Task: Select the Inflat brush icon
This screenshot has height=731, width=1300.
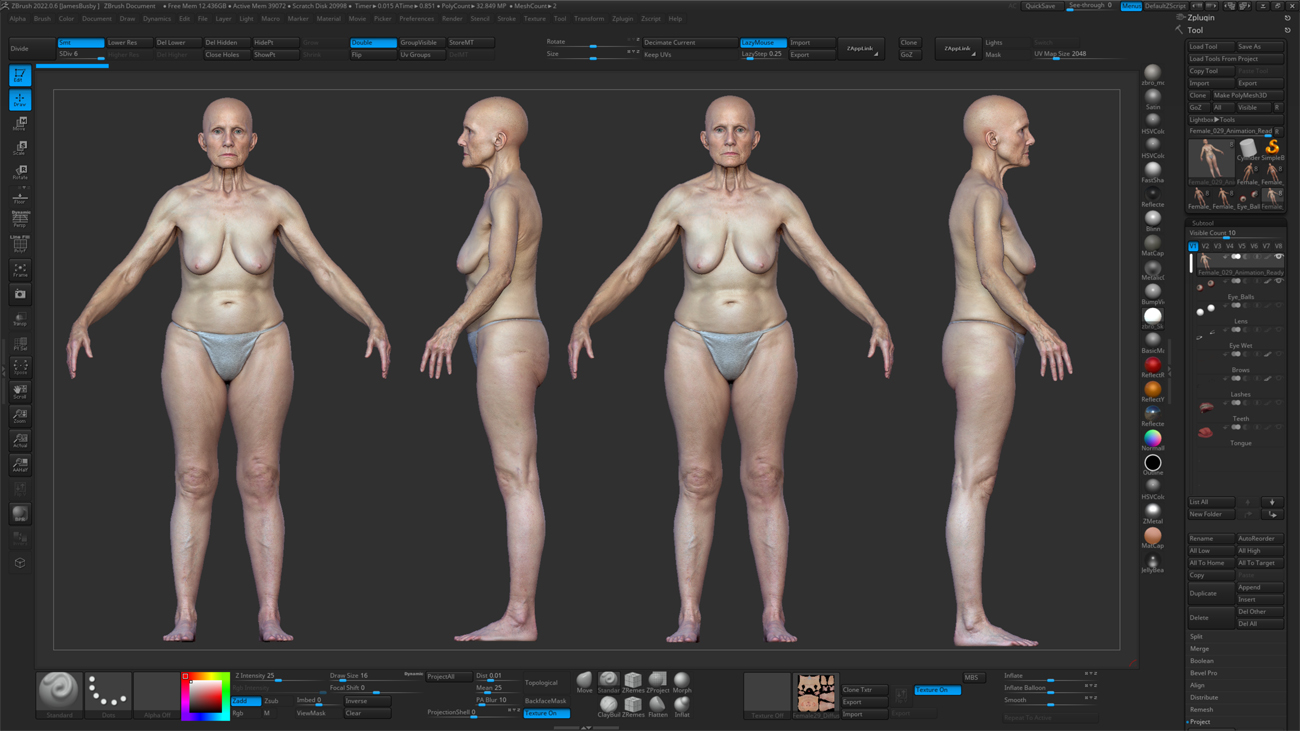Action: click(x=681, y=707)
